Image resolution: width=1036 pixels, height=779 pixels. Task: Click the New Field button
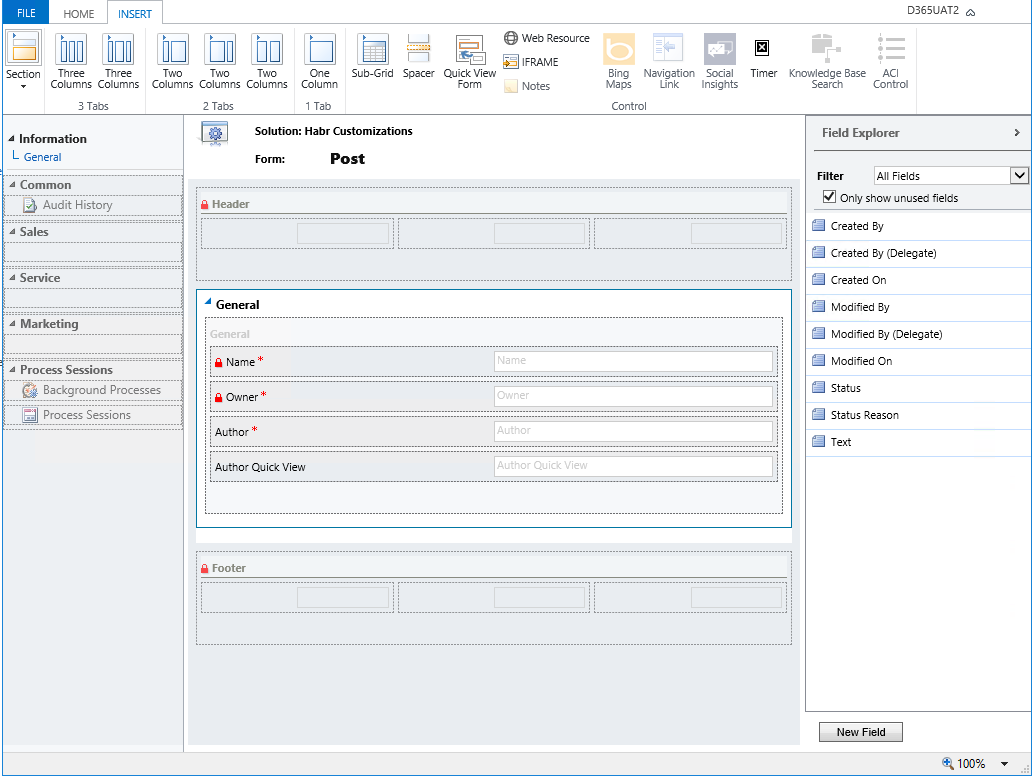click(x=860, y=731)
